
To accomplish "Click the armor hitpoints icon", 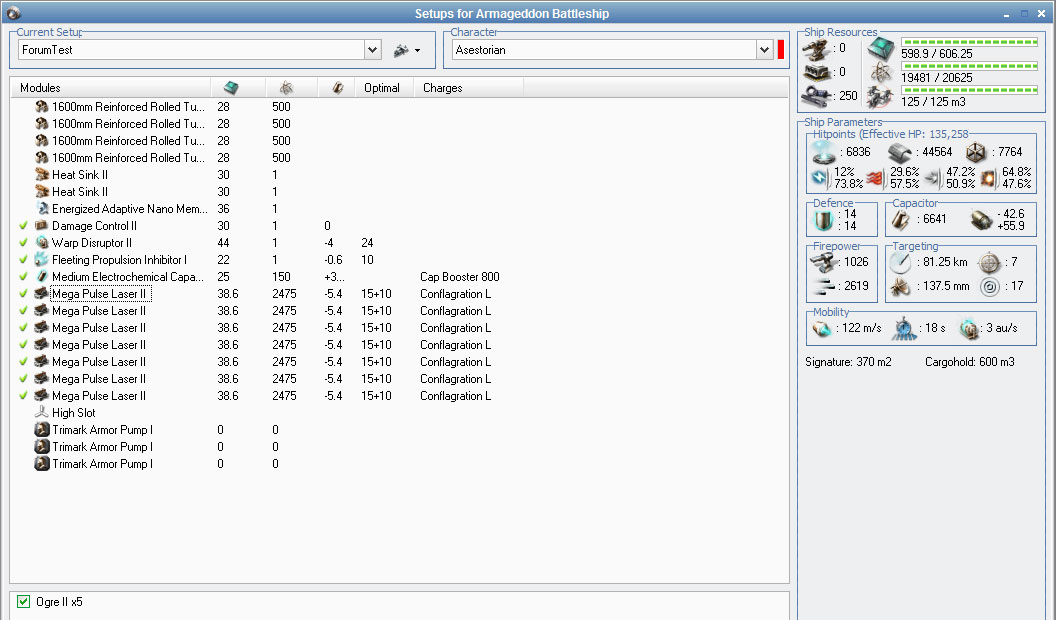I will click(900, 153).
